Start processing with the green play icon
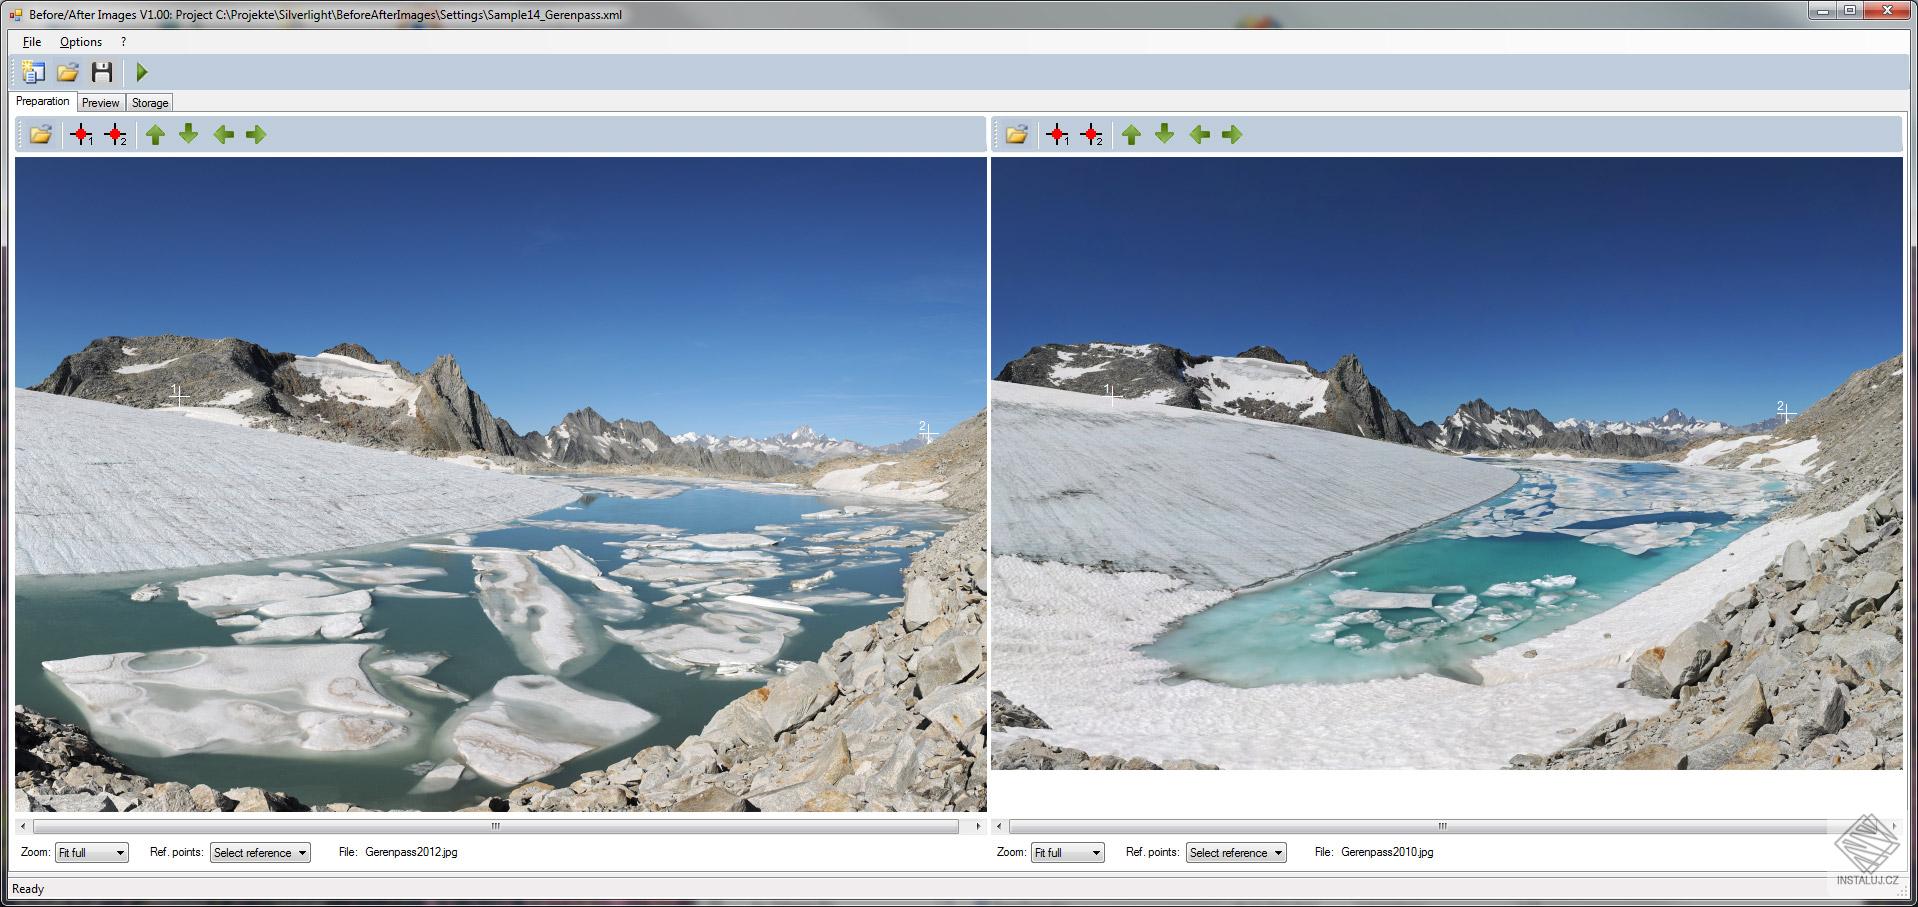This screenshot has height=907, width=1918. [x=140, y=71]
